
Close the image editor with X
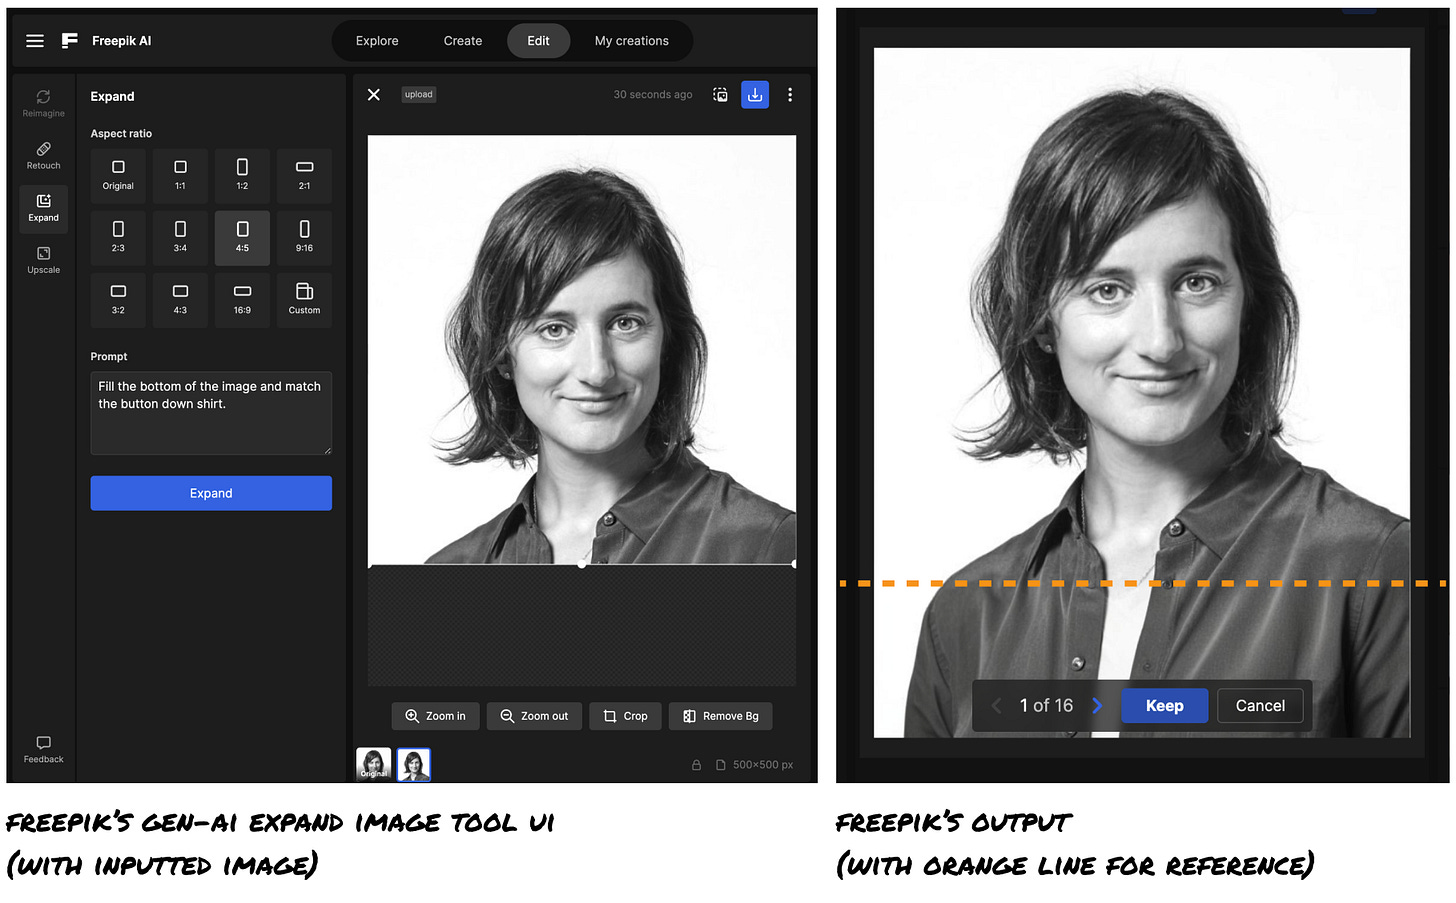[374, 95]
